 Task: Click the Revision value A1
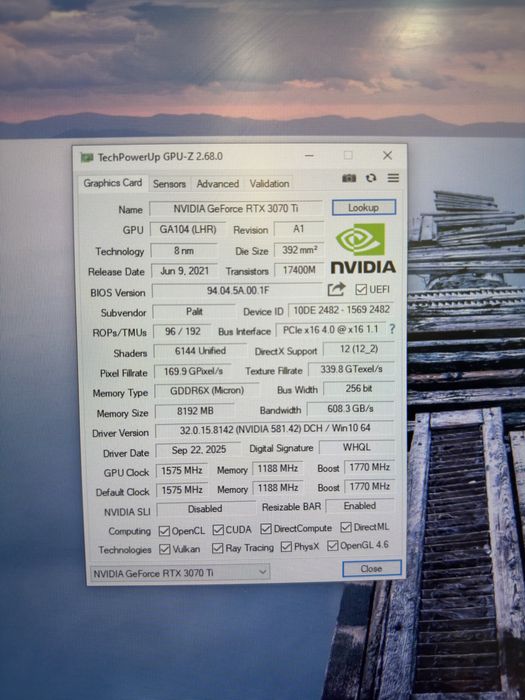point(299,229)
